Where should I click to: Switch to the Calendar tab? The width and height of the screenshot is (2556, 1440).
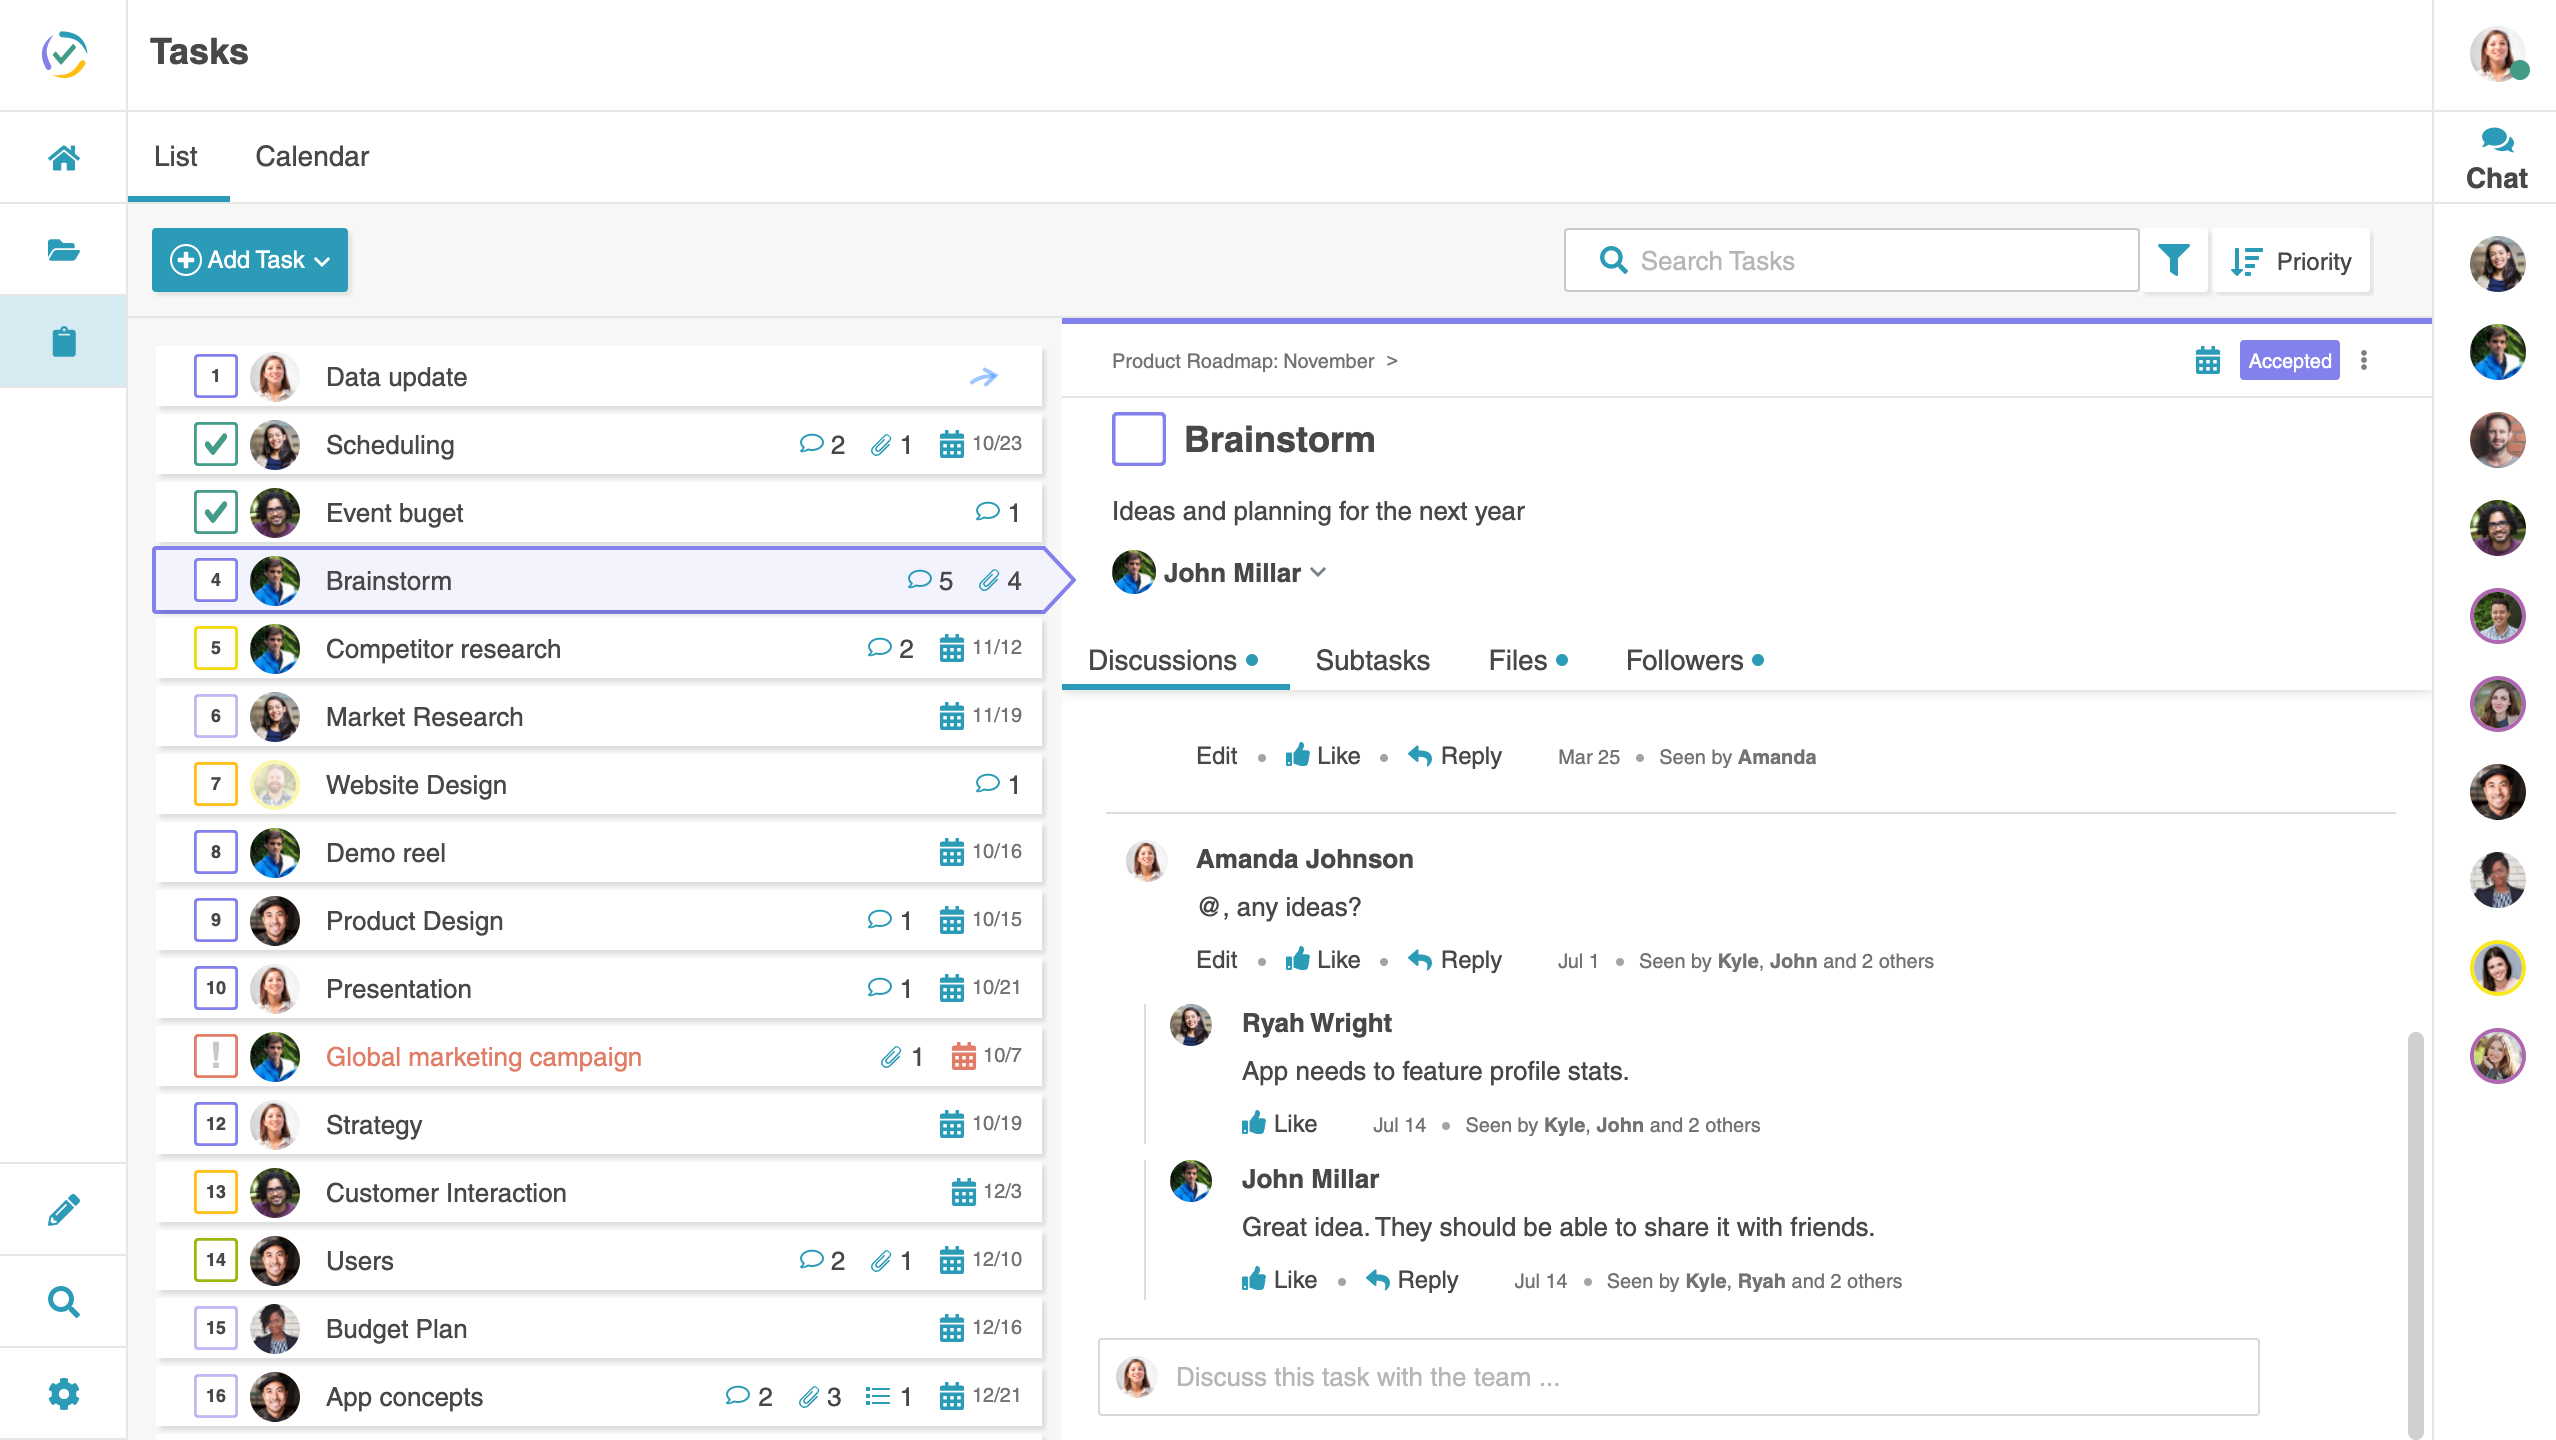[312, 157]
